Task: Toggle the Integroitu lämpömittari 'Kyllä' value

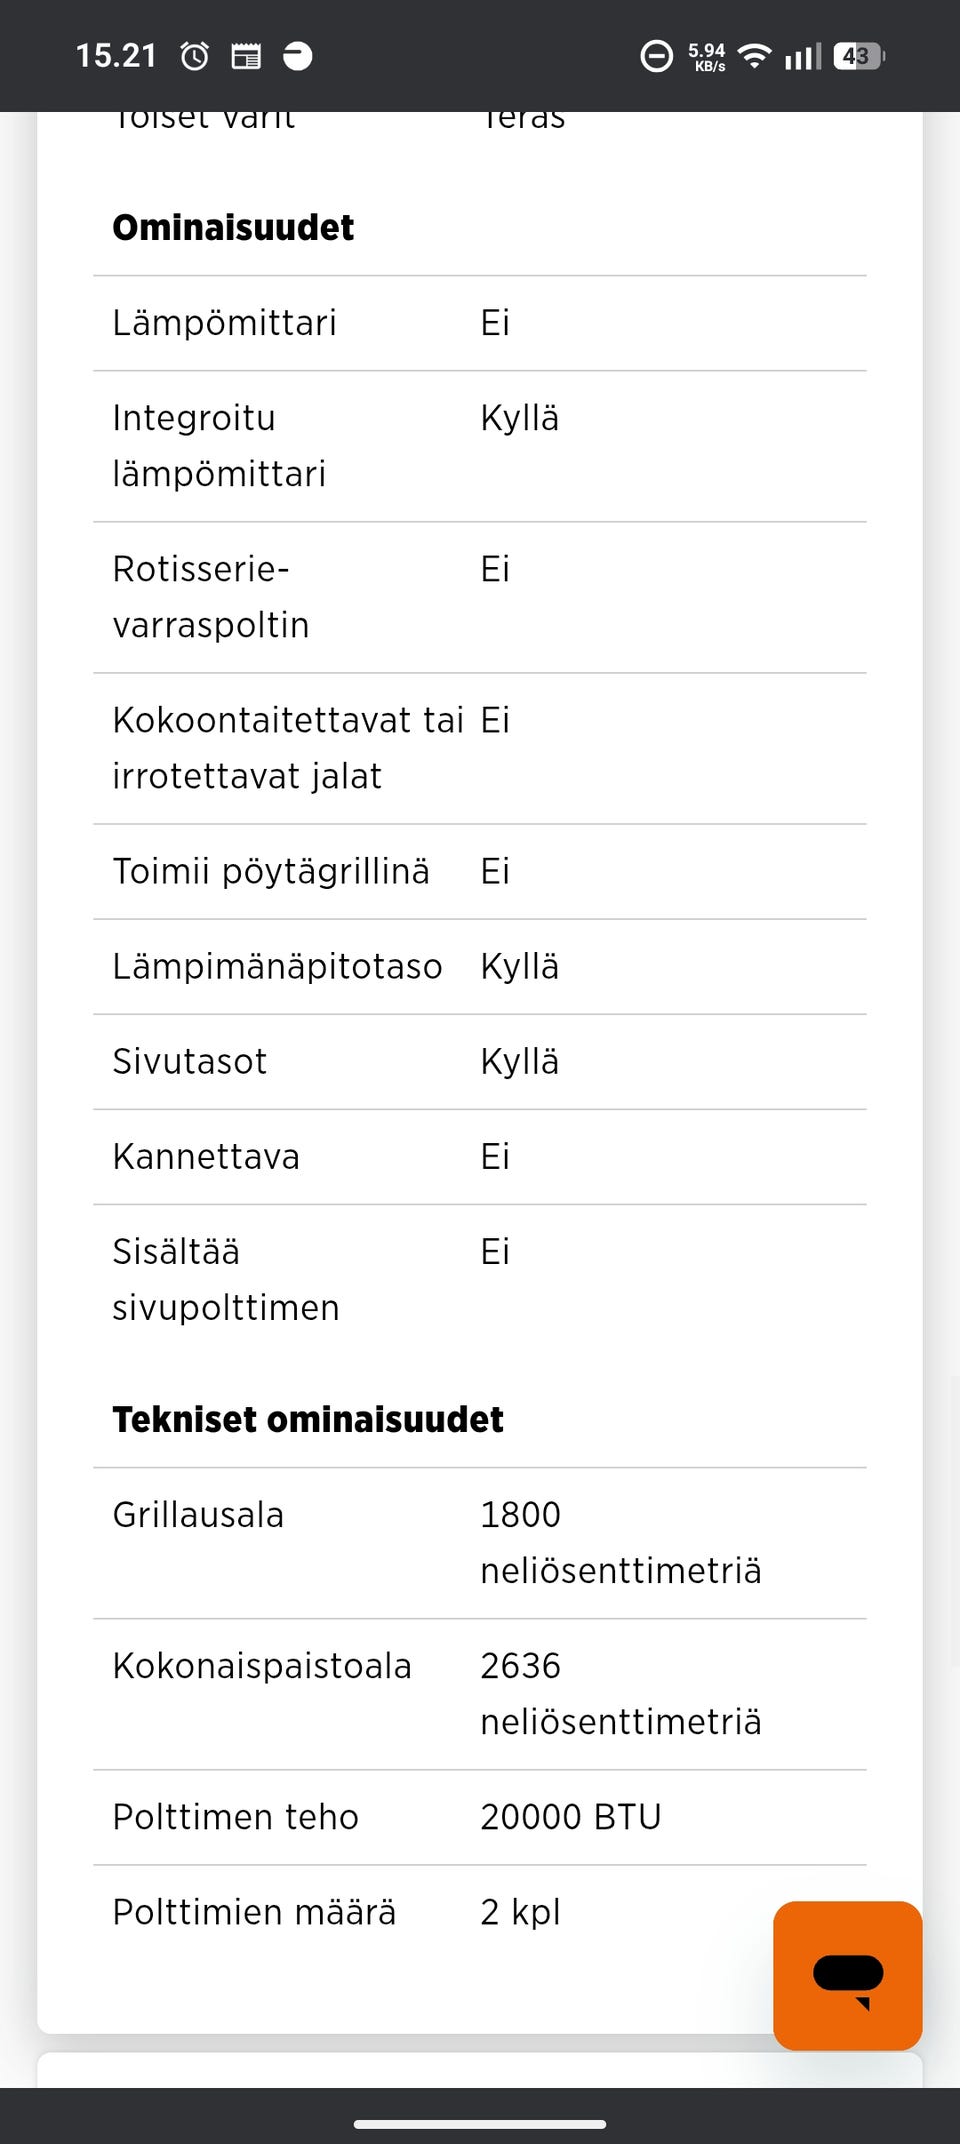Action: click(519, 419)
